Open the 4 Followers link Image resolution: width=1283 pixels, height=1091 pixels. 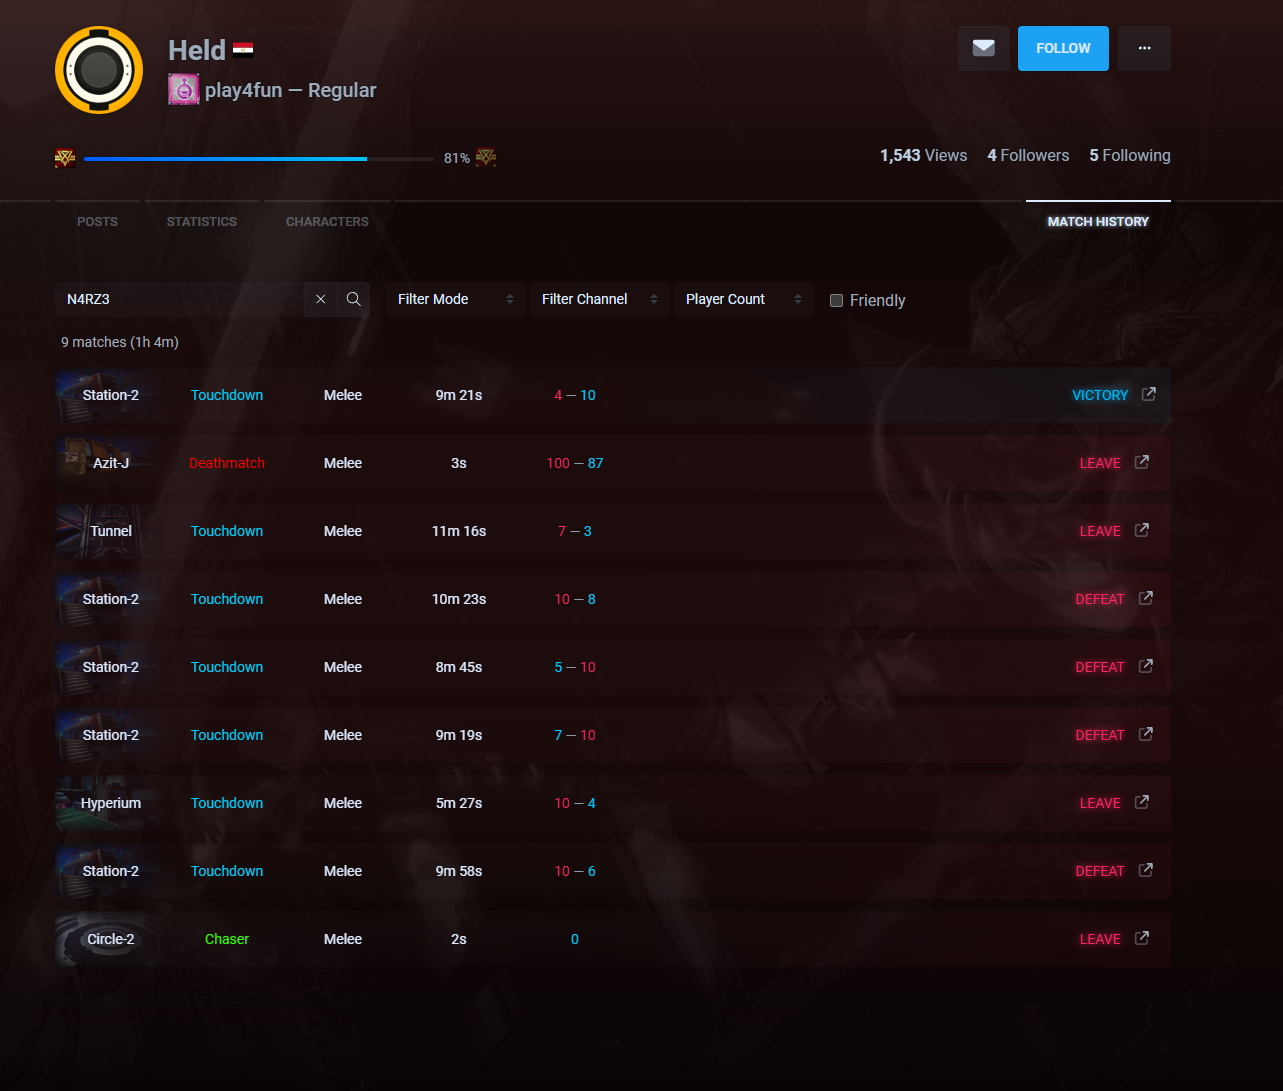coord(1028,155)
